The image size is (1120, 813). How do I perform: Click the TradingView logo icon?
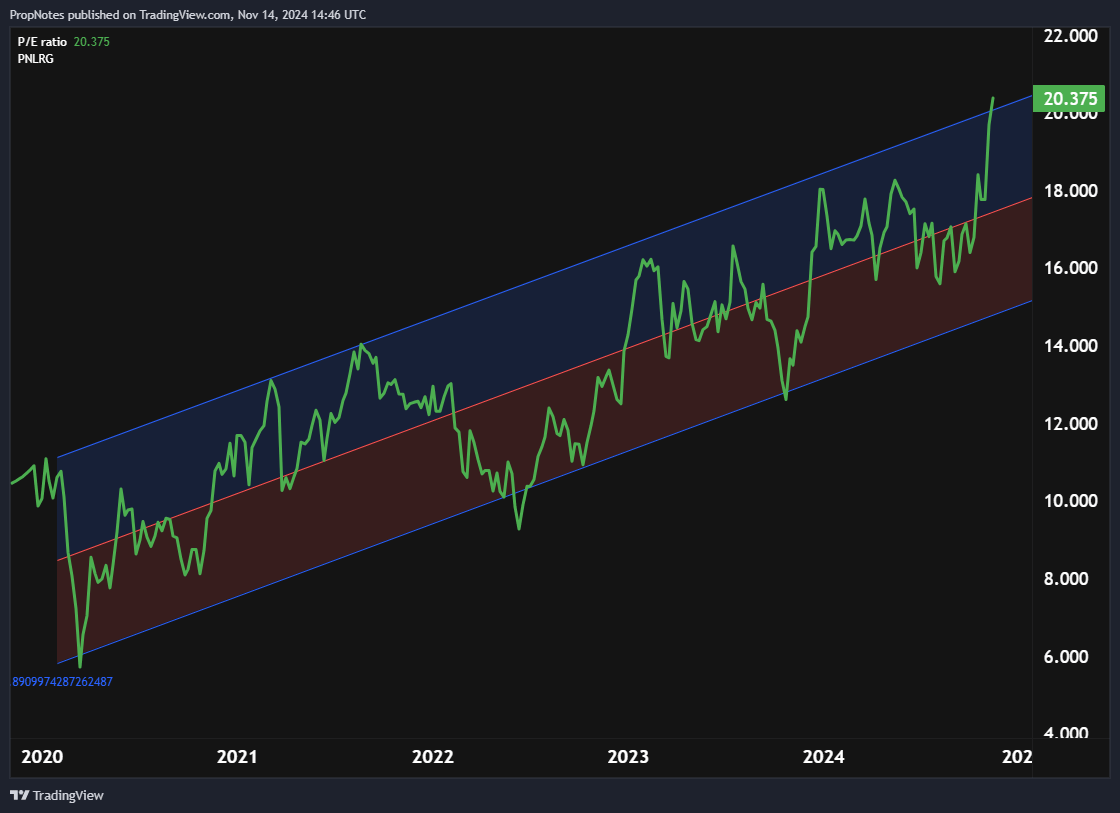pyautogui.click(x=19, y=795)
